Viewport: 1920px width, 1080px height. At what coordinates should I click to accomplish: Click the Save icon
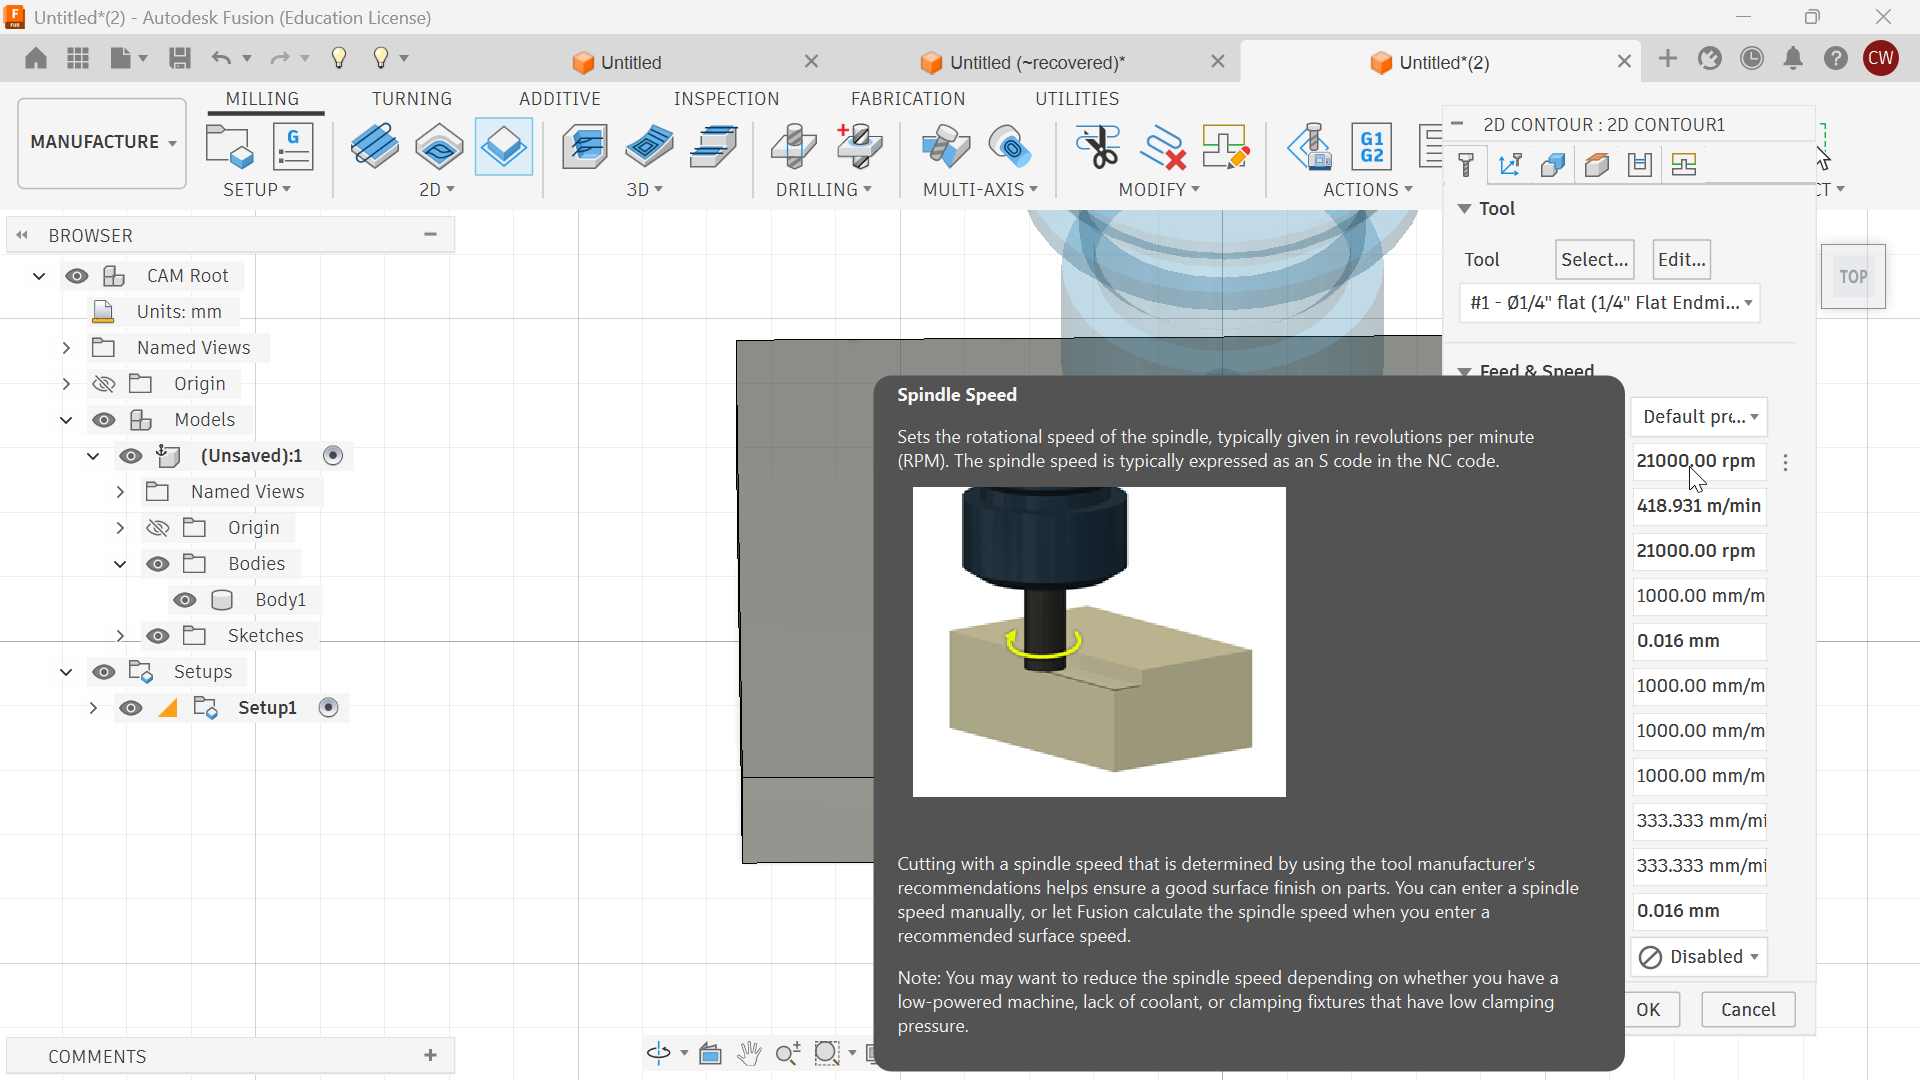(180, 58)
